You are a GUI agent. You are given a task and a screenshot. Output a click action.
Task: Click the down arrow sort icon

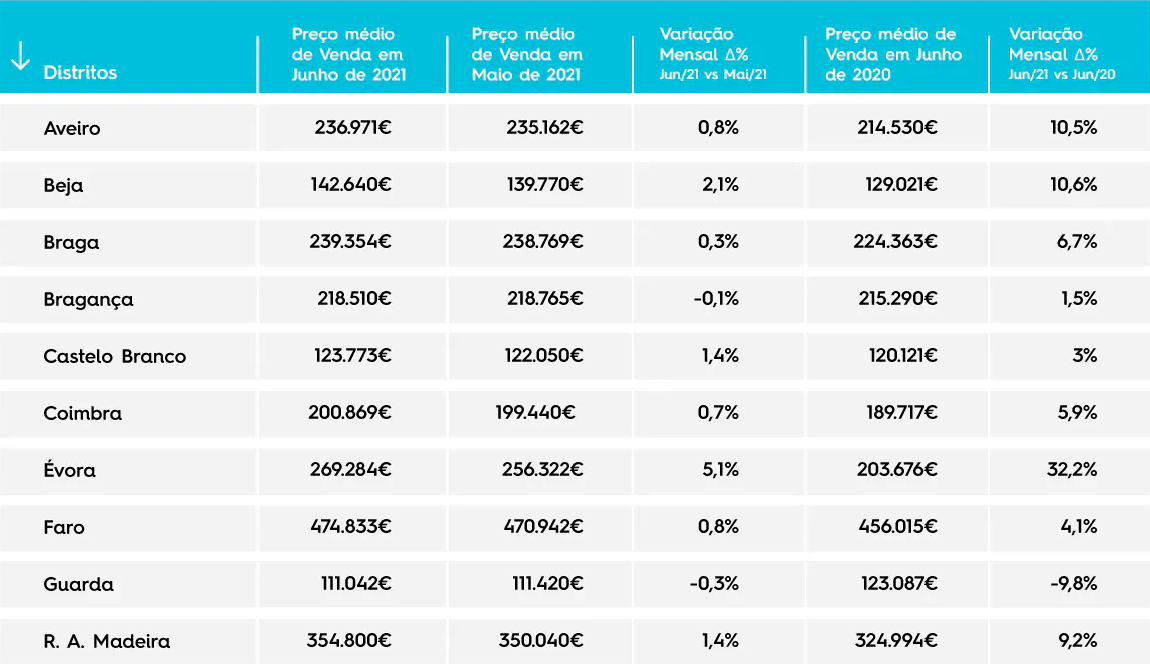tap(20, 57)
